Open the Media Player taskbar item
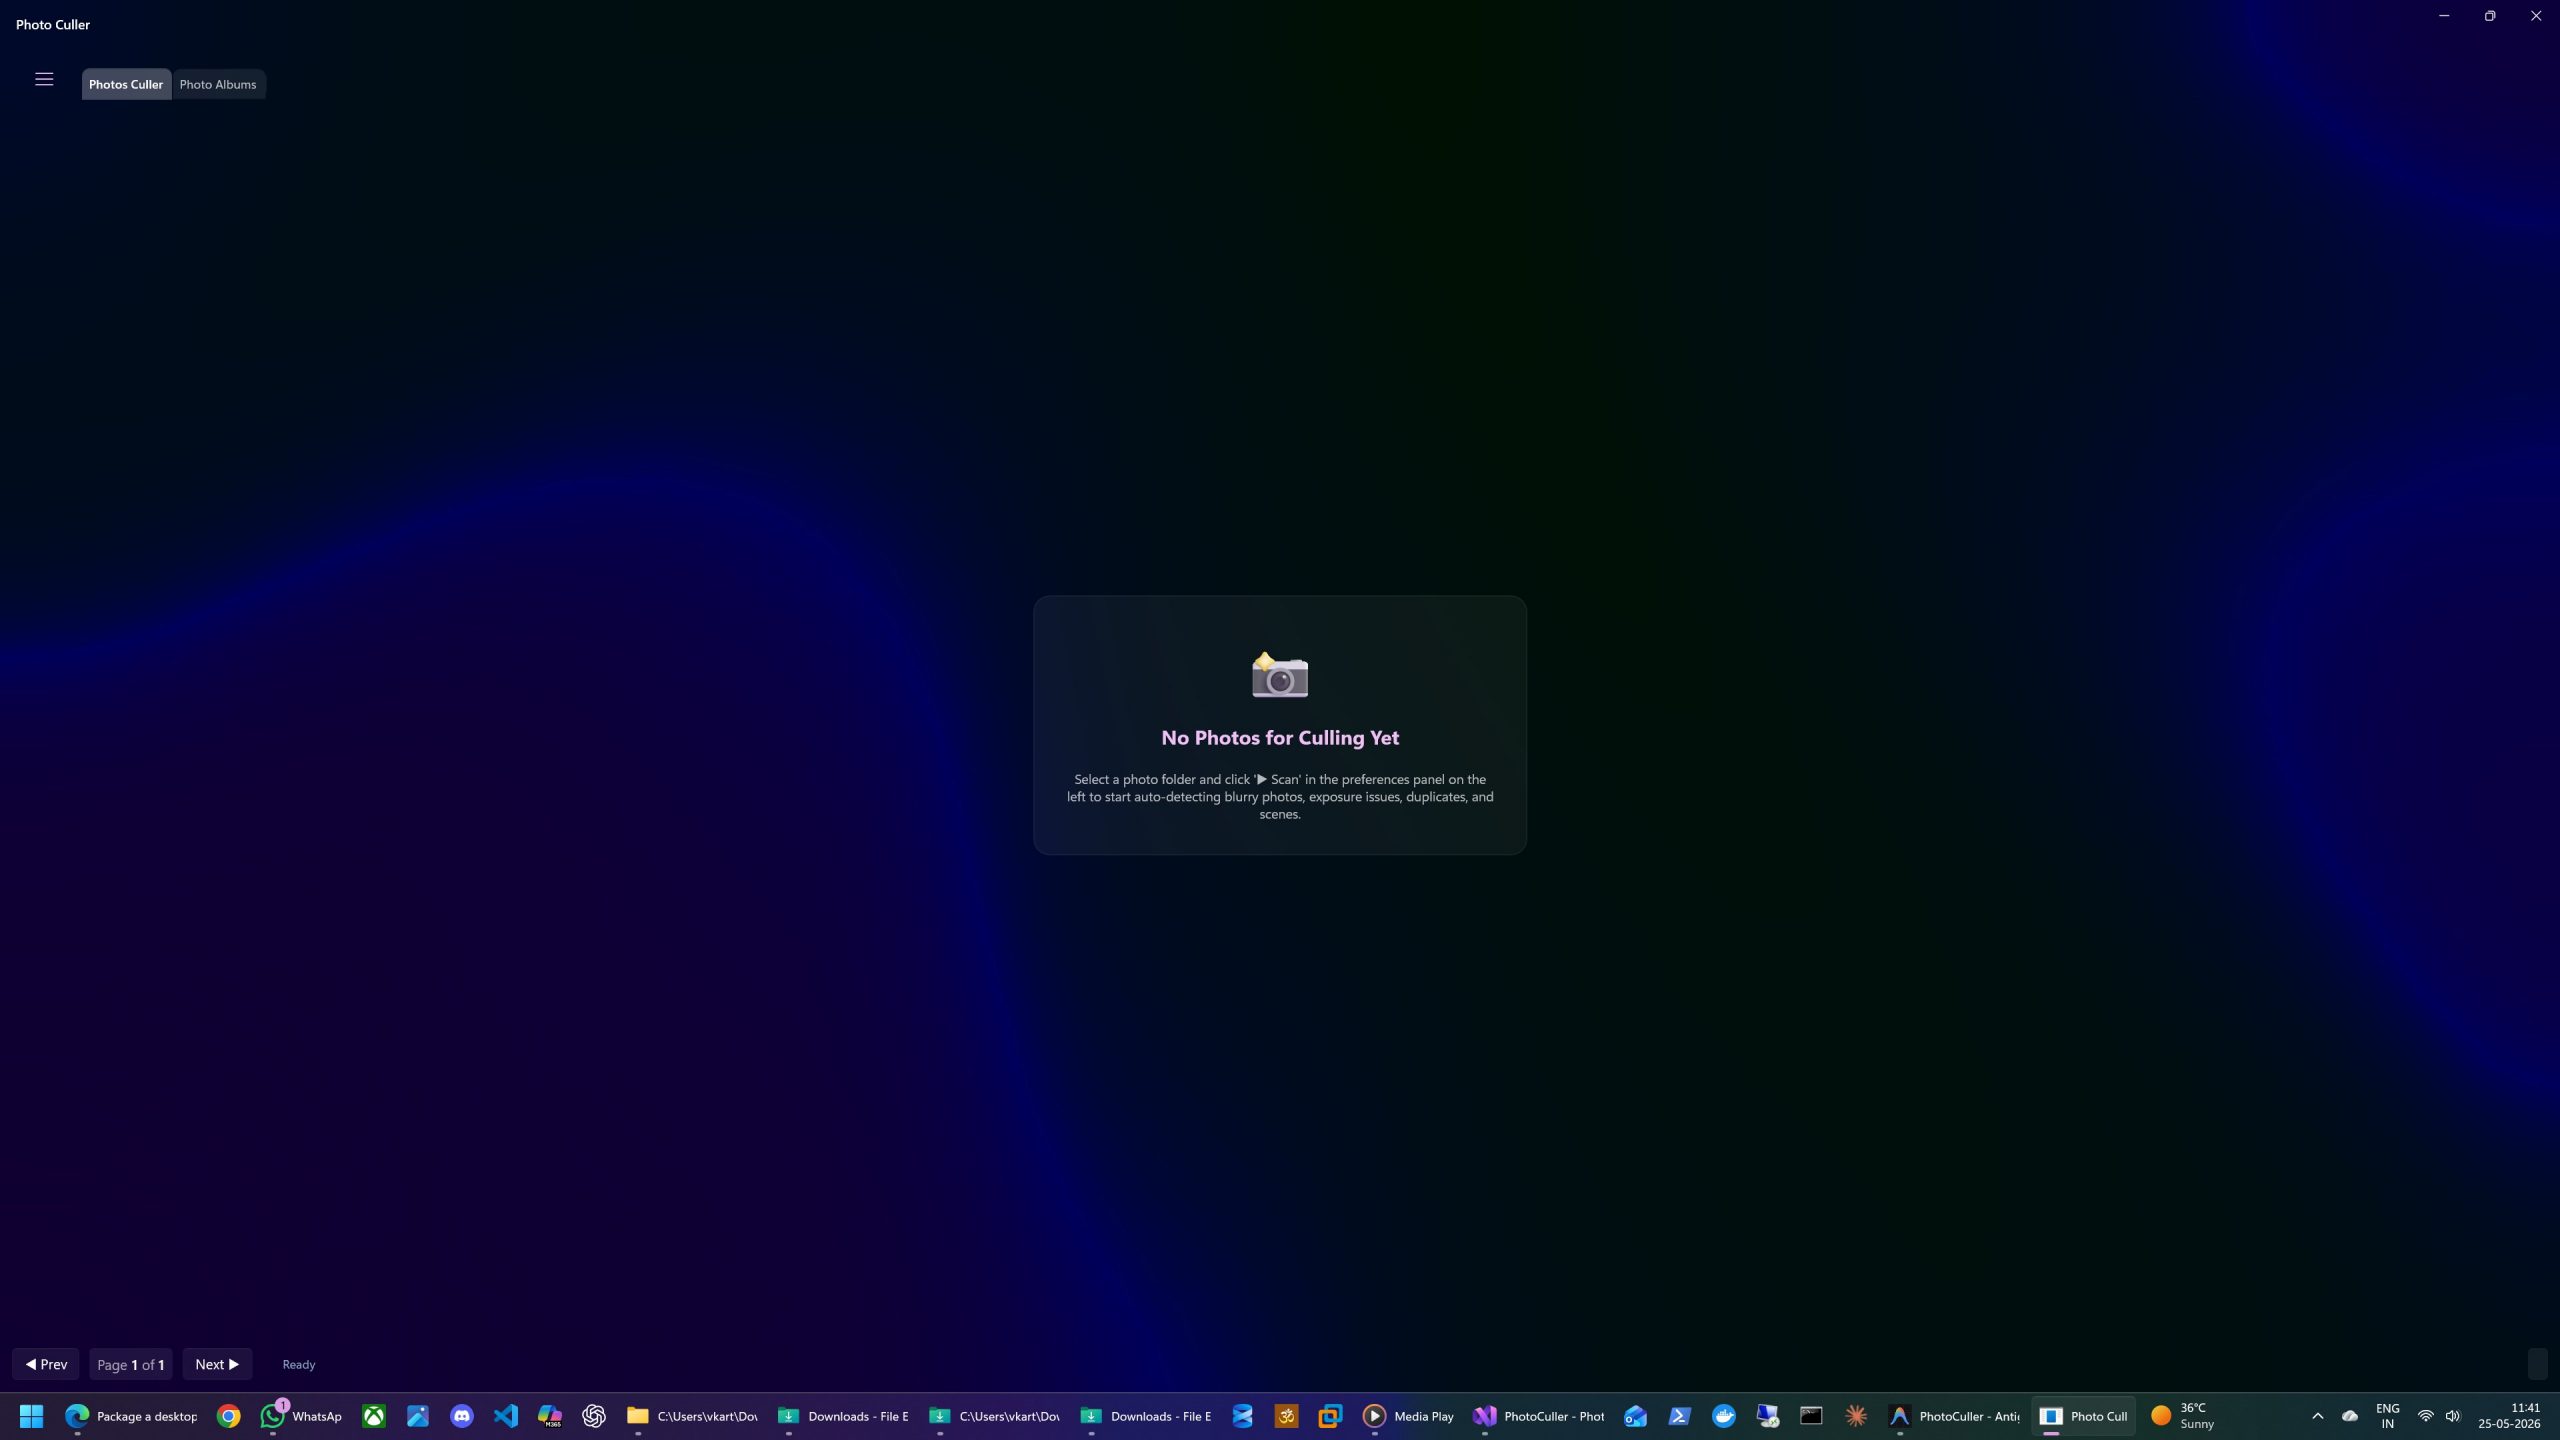 (1409, 1416)
